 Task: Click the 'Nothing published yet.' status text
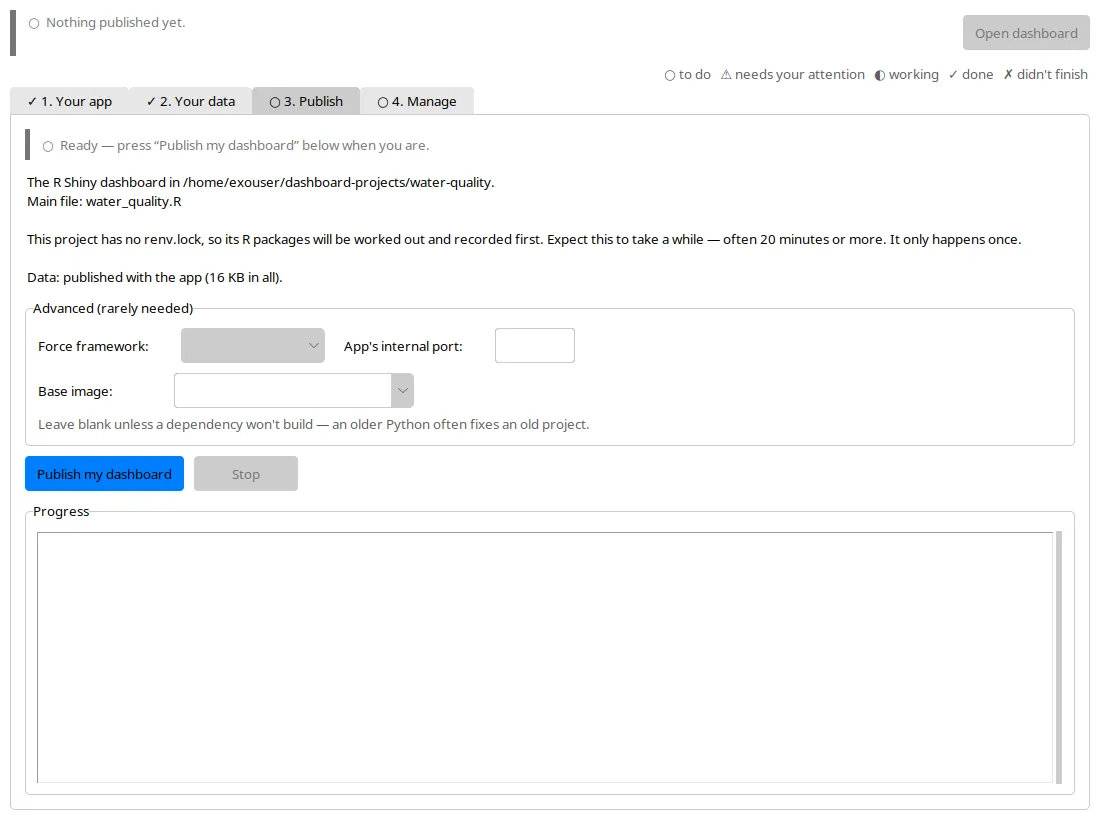(116, 22)
